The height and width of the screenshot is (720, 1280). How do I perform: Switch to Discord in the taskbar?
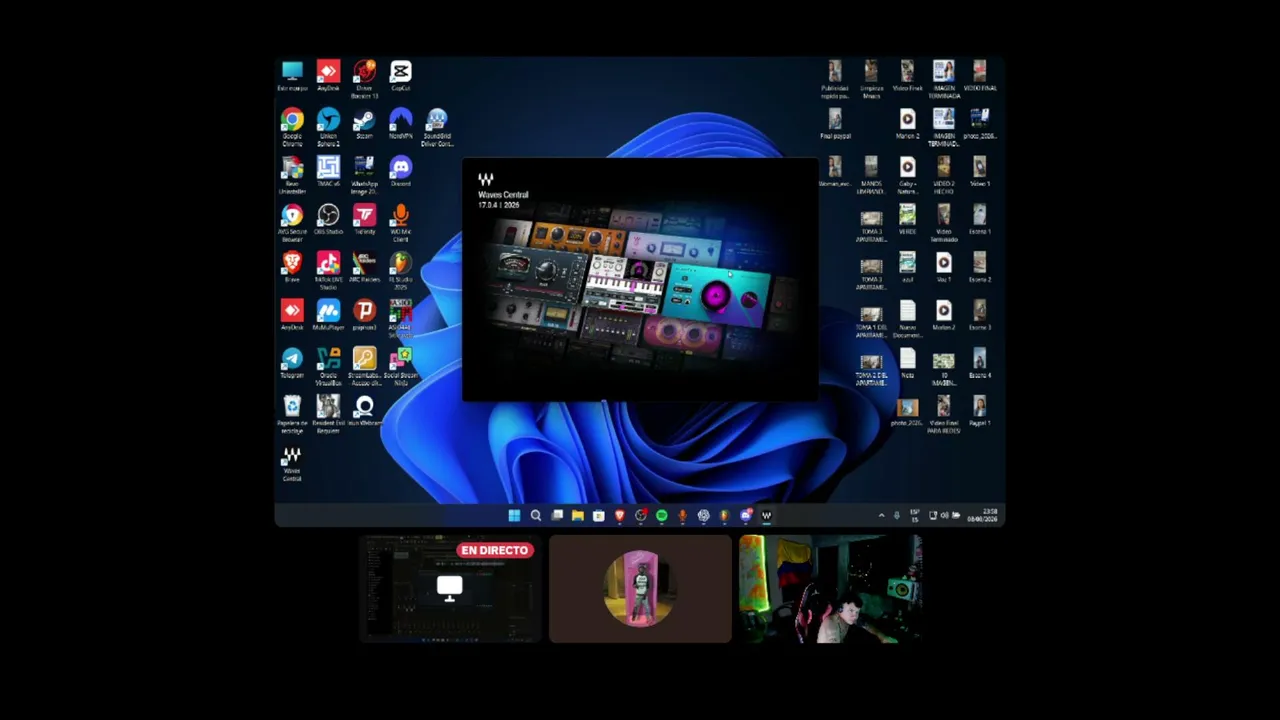pyautogui.click(x=745, y=516)
